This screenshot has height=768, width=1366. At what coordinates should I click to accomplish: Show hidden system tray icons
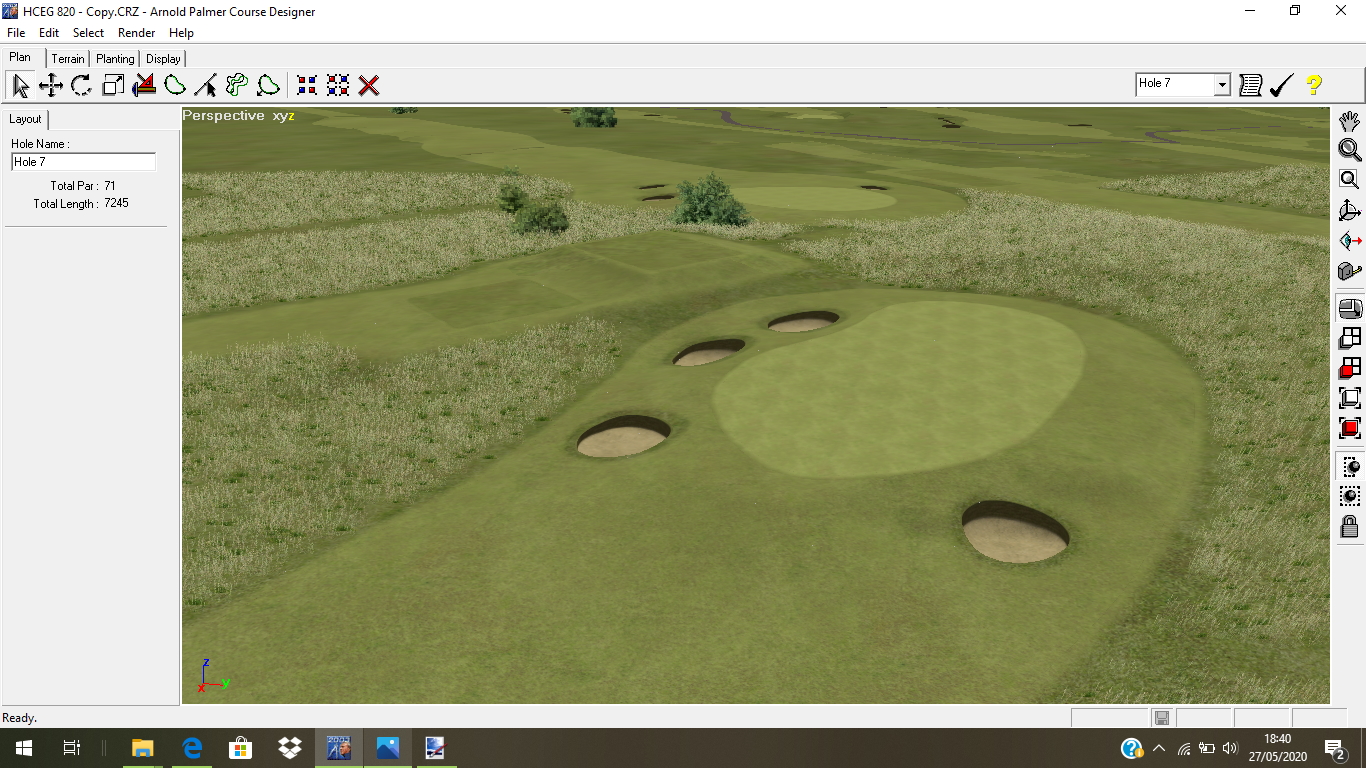pos(1159,748)
